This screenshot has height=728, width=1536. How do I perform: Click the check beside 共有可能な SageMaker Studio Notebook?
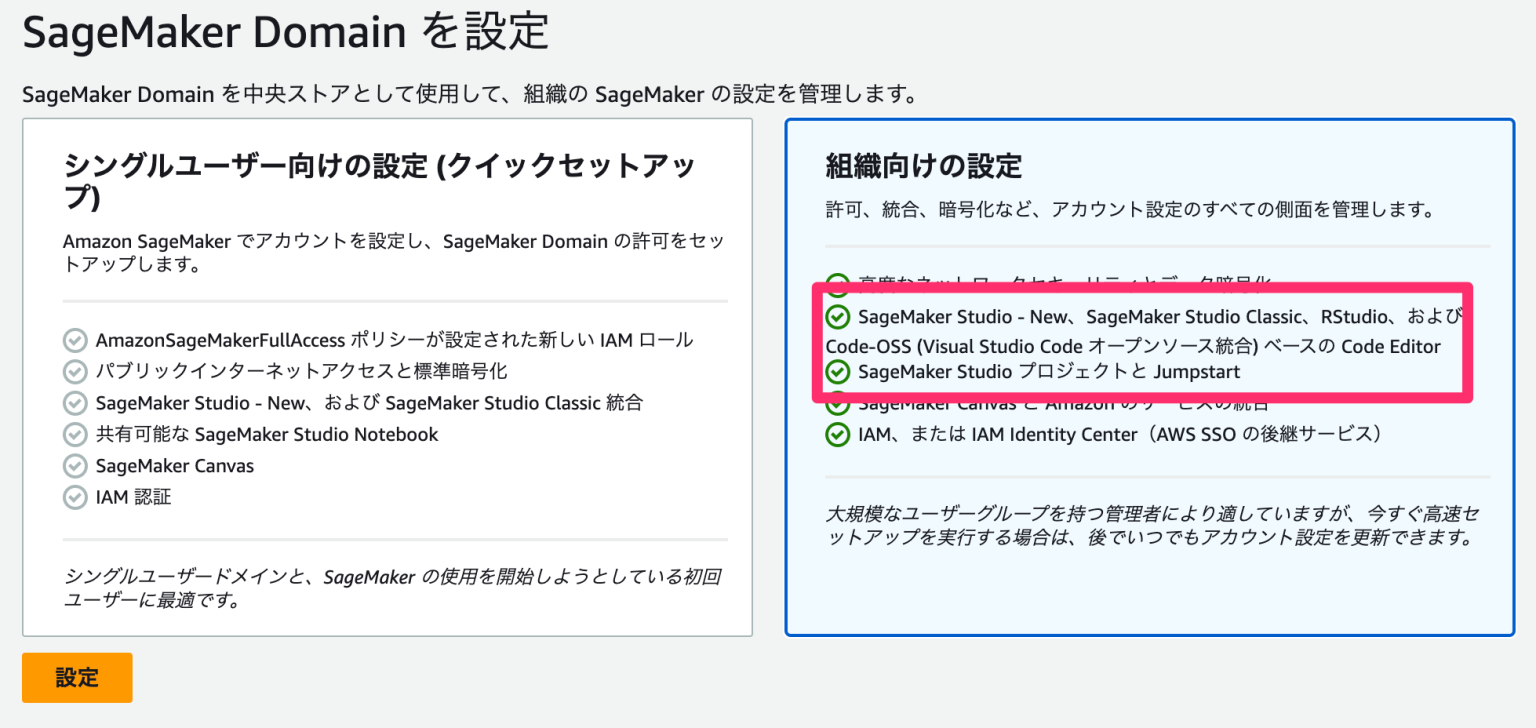coord(75,434)
